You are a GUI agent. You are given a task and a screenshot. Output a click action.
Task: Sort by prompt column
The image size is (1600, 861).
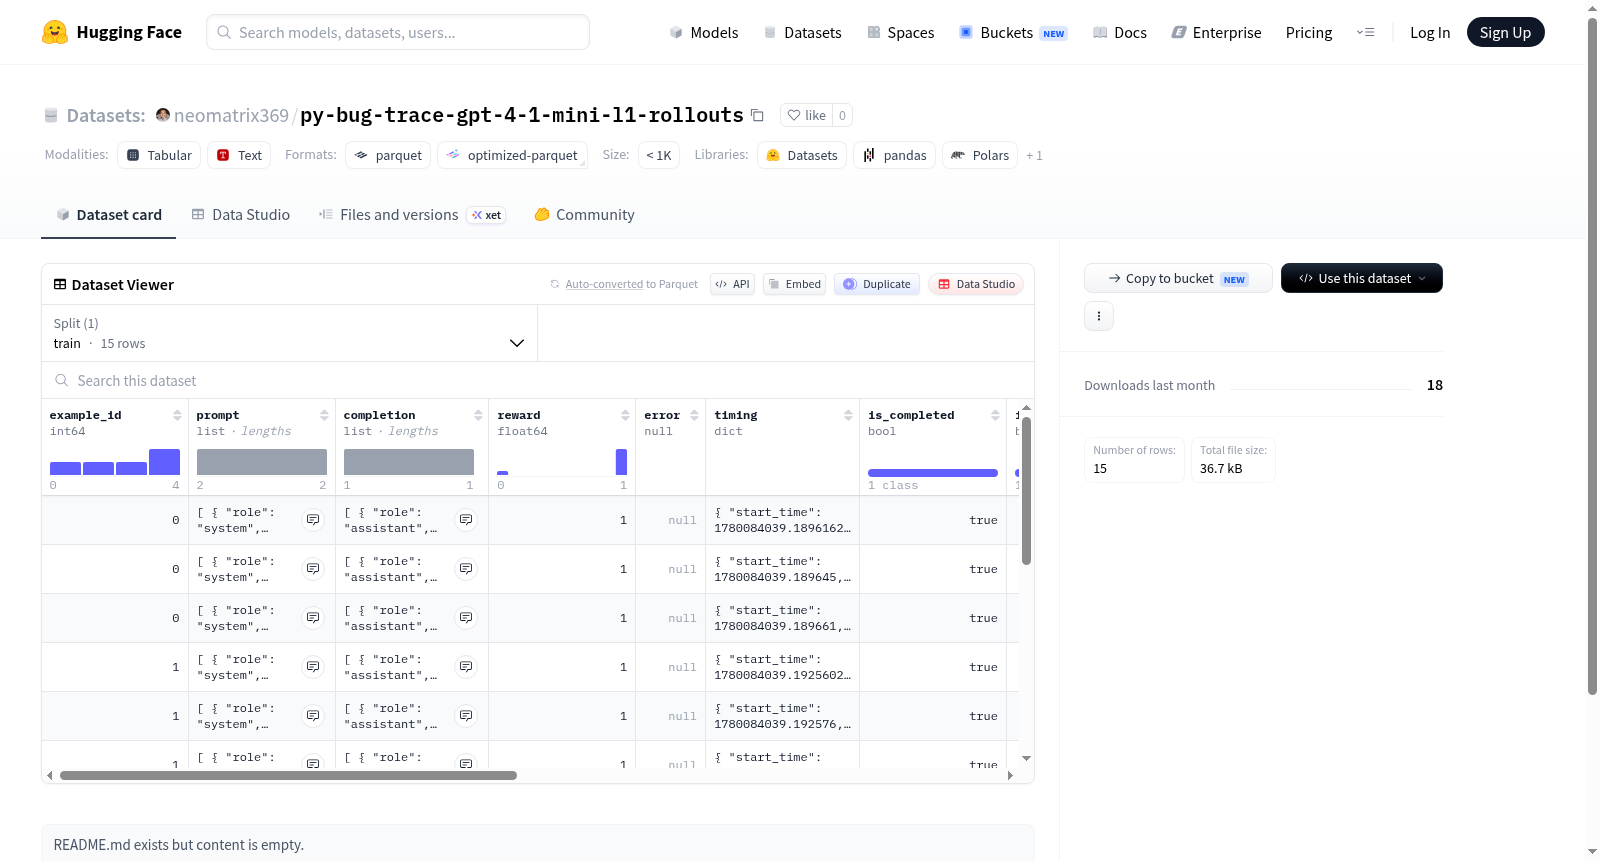[324, 415]
